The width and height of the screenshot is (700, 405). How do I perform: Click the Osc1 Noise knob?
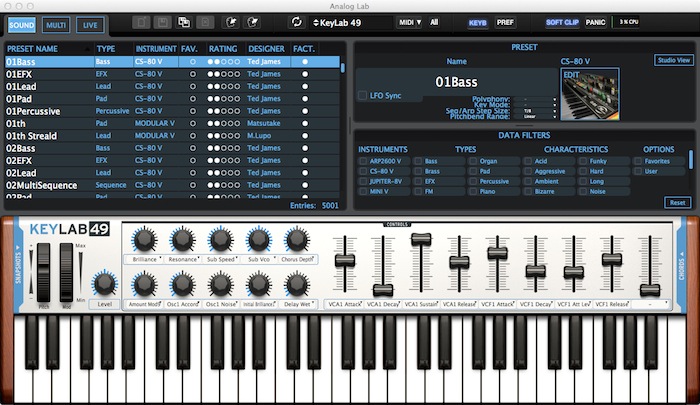click(x=221, y=285)
